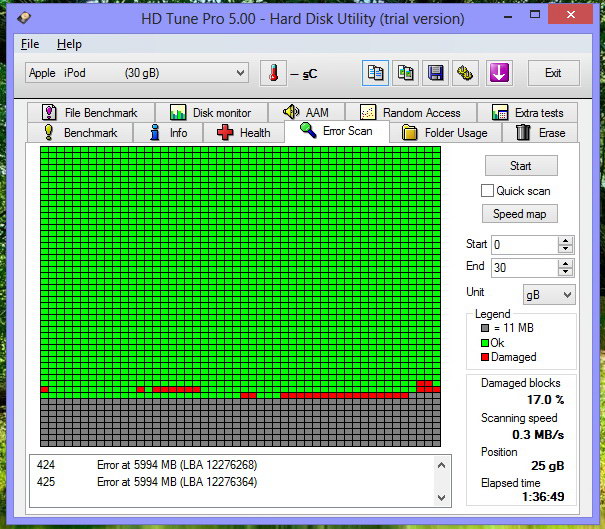Click the End value input field

click(523, 268)
